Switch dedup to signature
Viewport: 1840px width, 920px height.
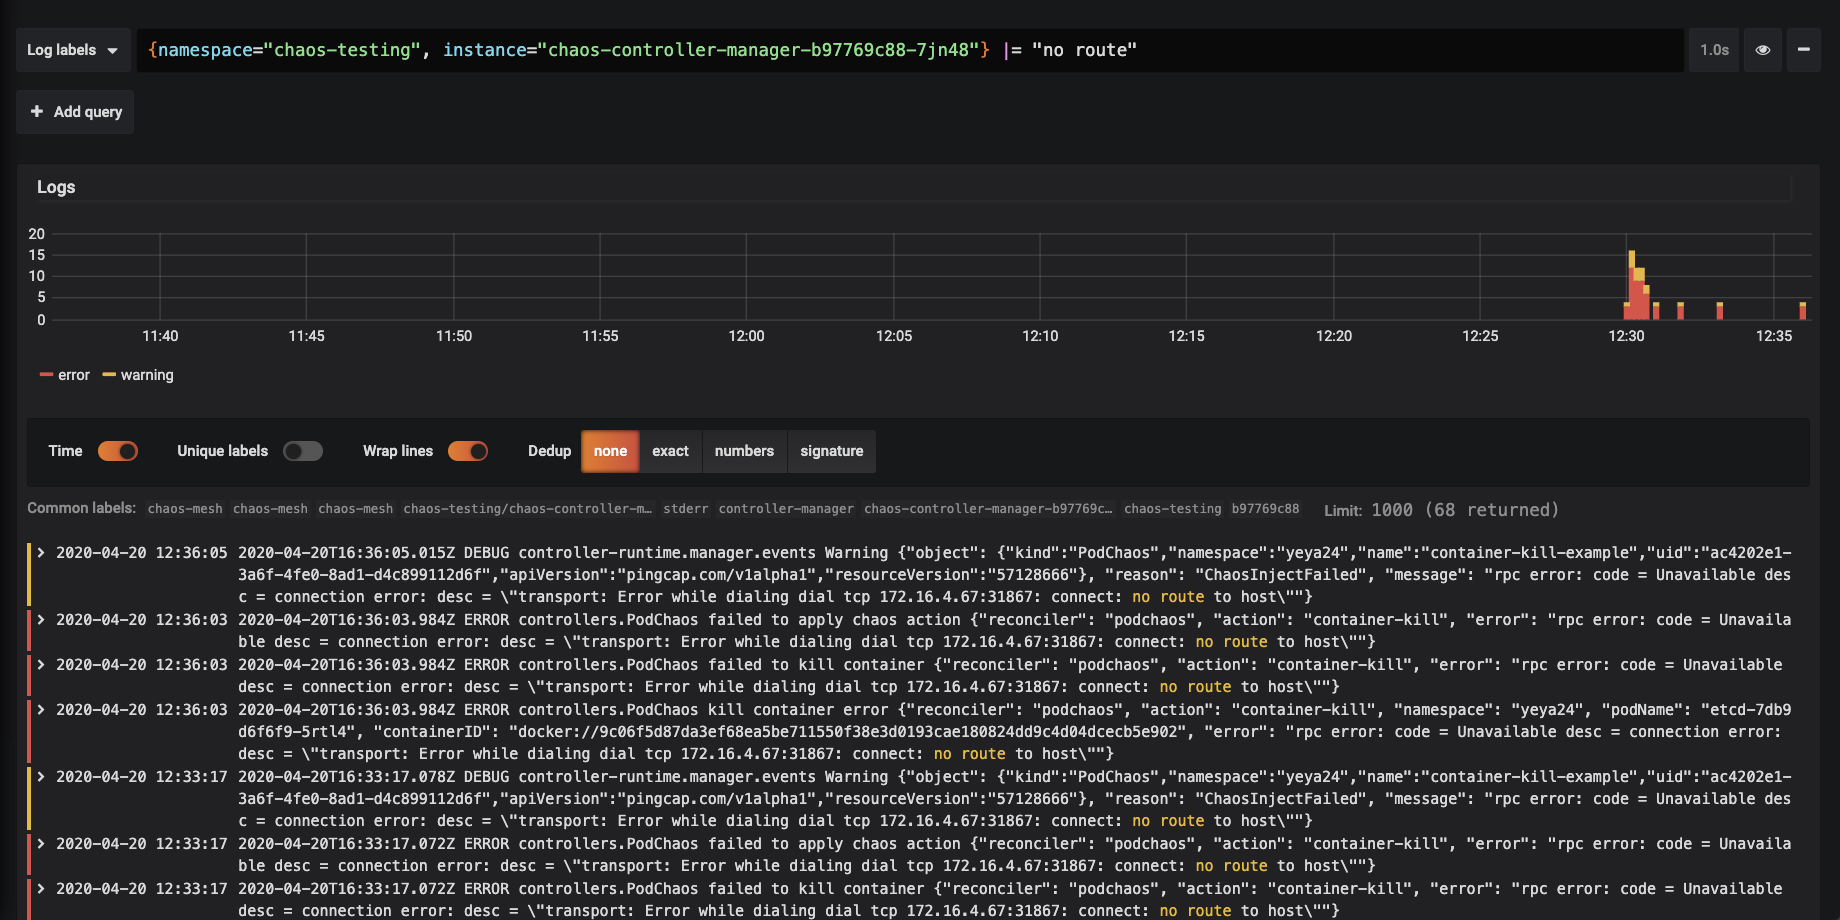(x=831, y=451)
